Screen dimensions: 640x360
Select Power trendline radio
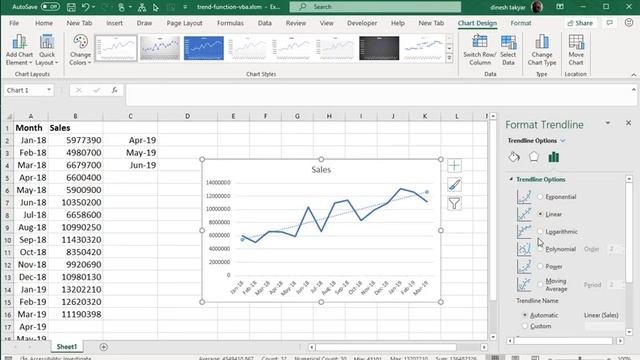tap(540, 267)
